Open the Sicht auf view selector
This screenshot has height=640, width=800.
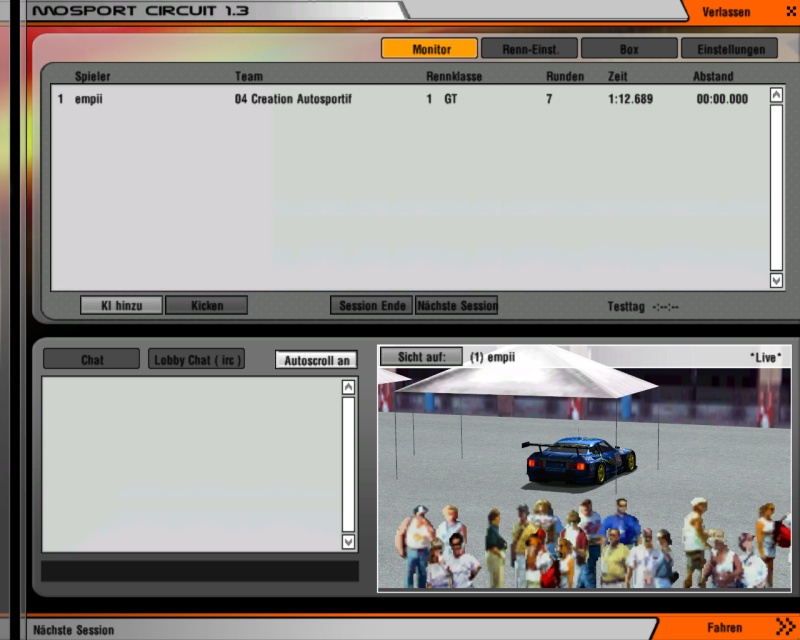pyautogui.click(x=421, y=357)
